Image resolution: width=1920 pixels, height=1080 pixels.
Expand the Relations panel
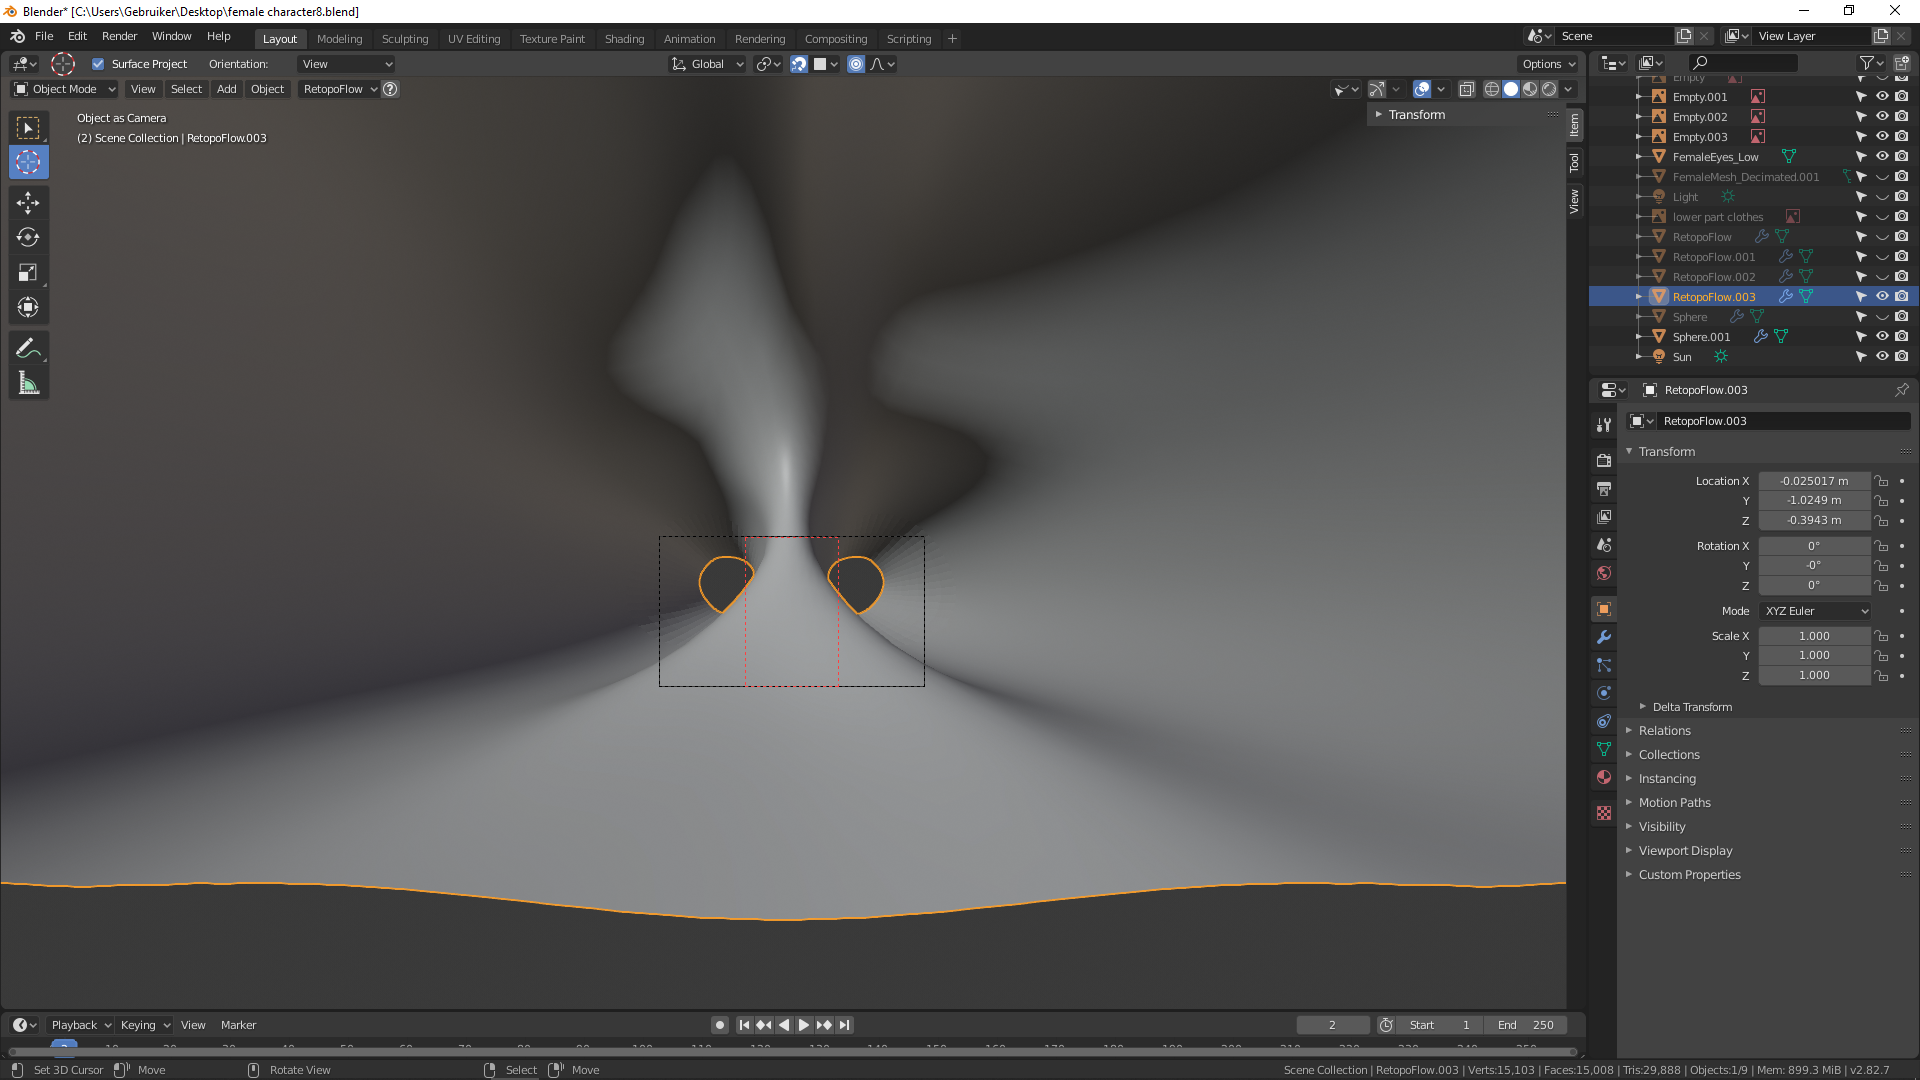tap(1664, 731)
